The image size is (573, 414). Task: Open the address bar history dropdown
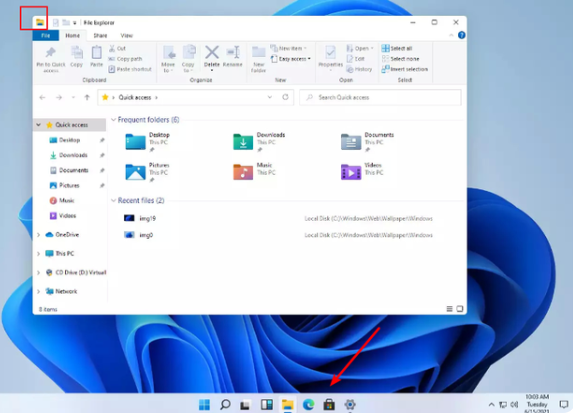pyautogui.click(x=270, y=97)
